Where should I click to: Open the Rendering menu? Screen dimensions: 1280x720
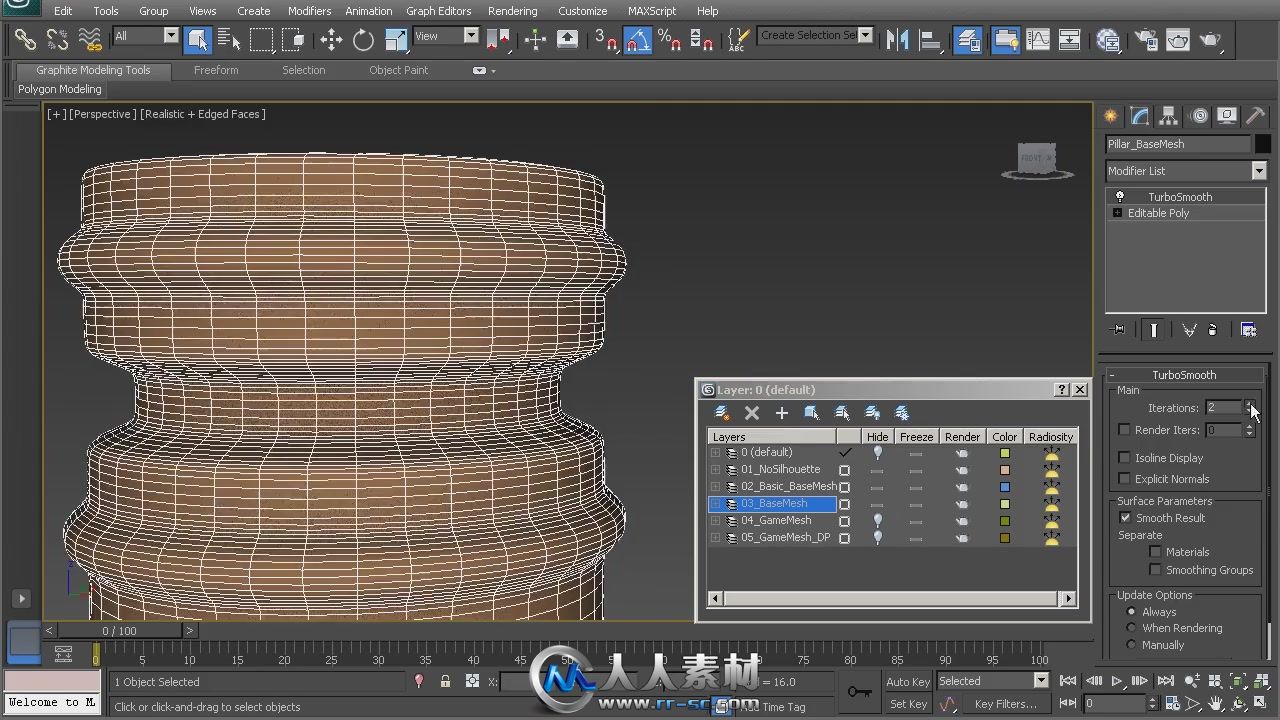click(512, 11)
